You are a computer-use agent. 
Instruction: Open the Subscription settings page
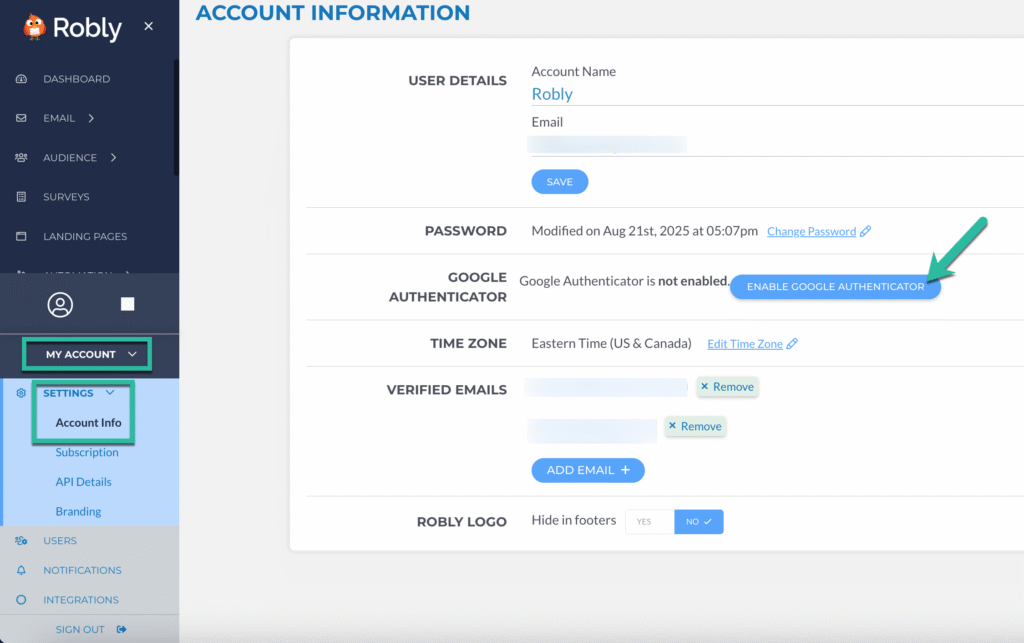coord(87,452)
